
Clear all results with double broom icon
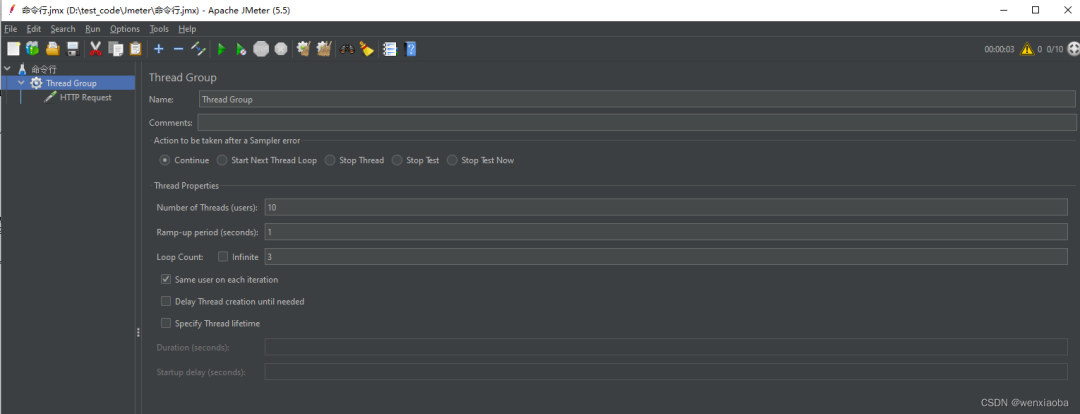(x=324, y=49)
